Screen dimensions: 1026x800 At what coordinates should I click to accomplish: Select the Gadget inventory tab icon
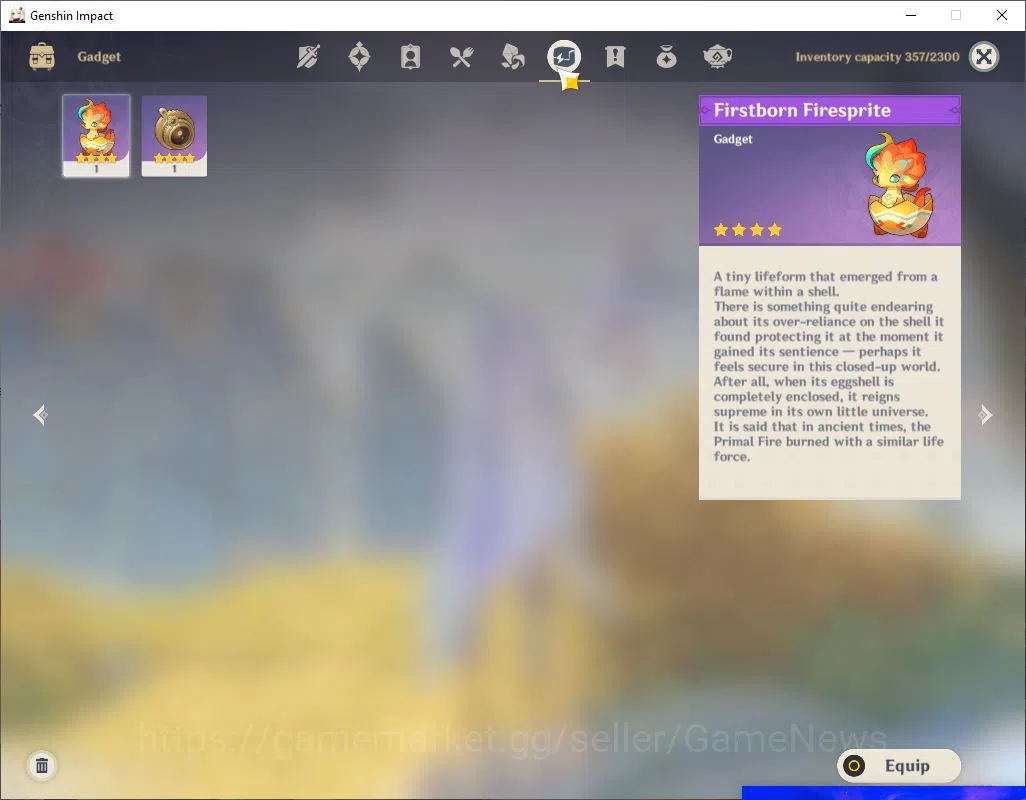pos(564,57)
